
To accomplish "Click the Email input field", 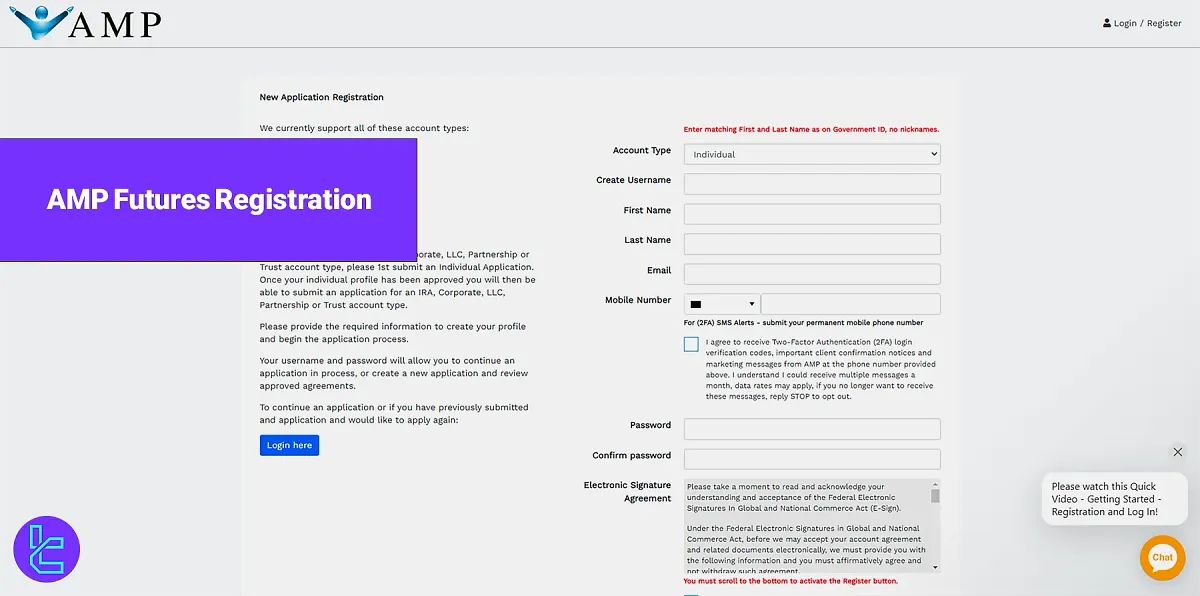I will click(811, 273).
